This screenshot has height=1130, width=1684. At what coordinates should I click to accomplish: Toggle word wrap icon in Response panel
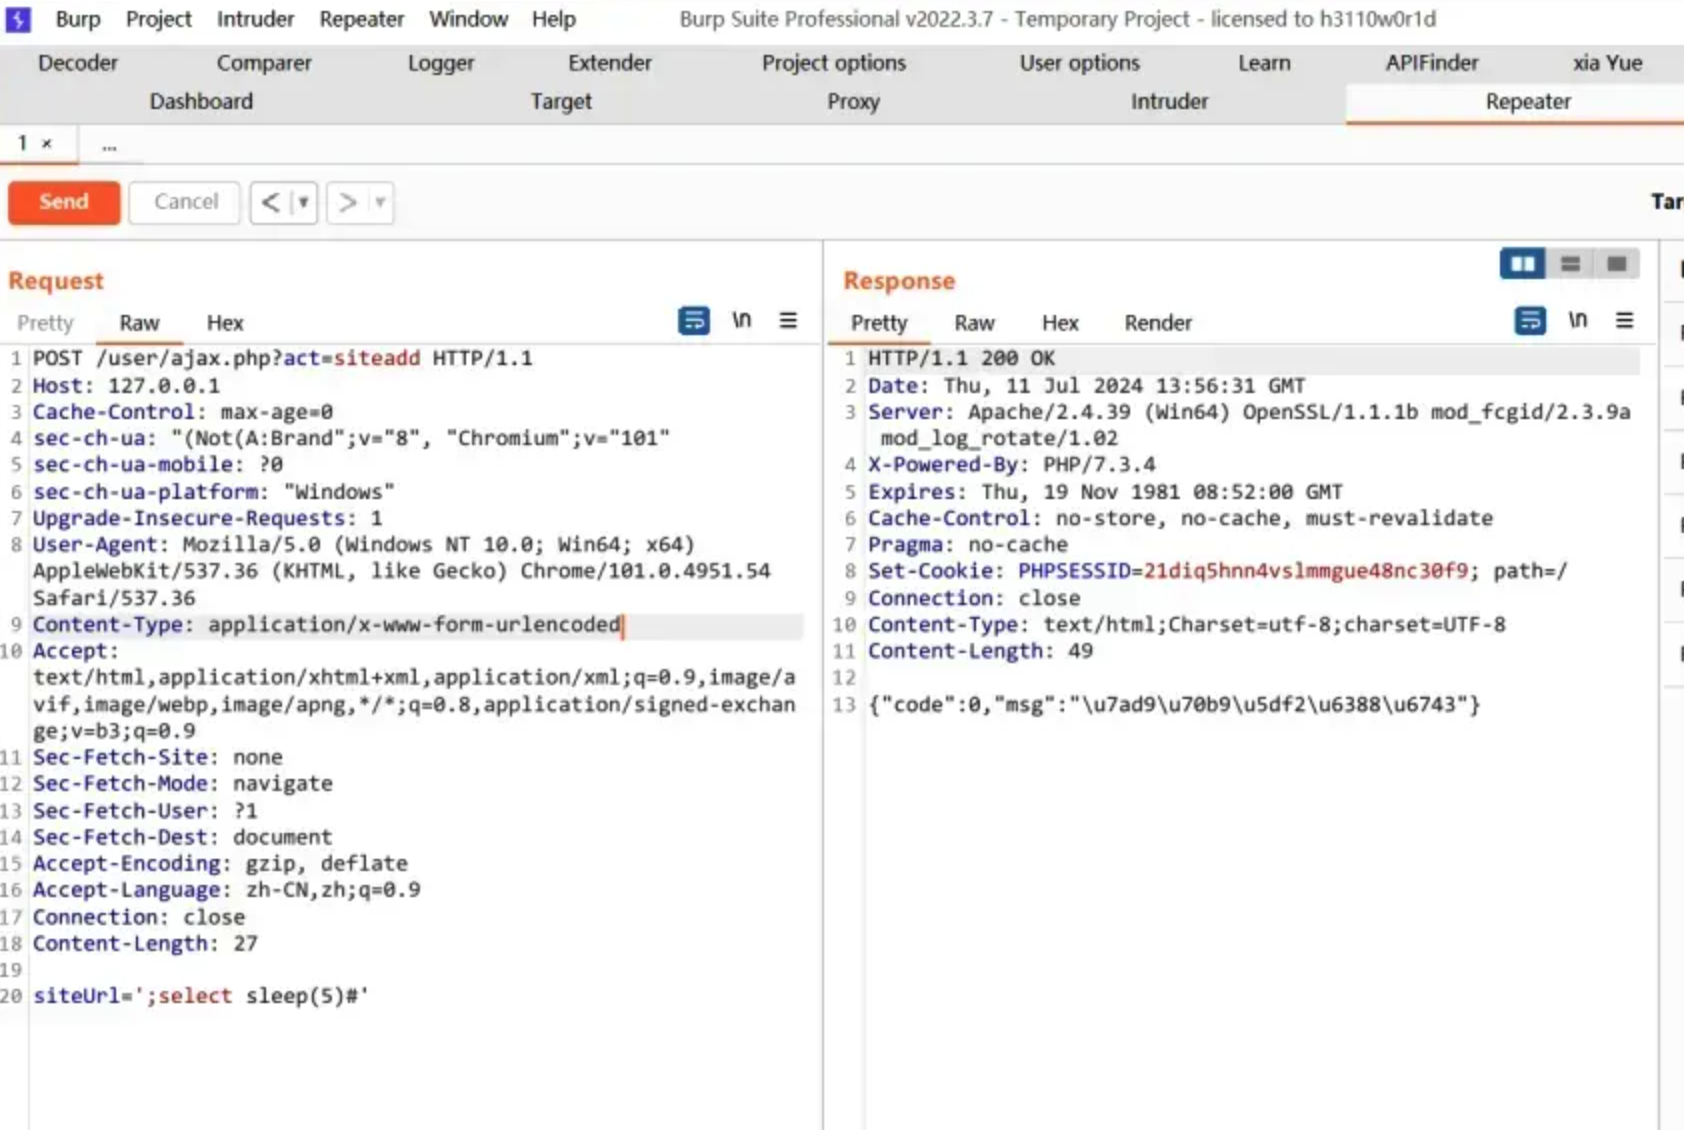[1529, 321]
